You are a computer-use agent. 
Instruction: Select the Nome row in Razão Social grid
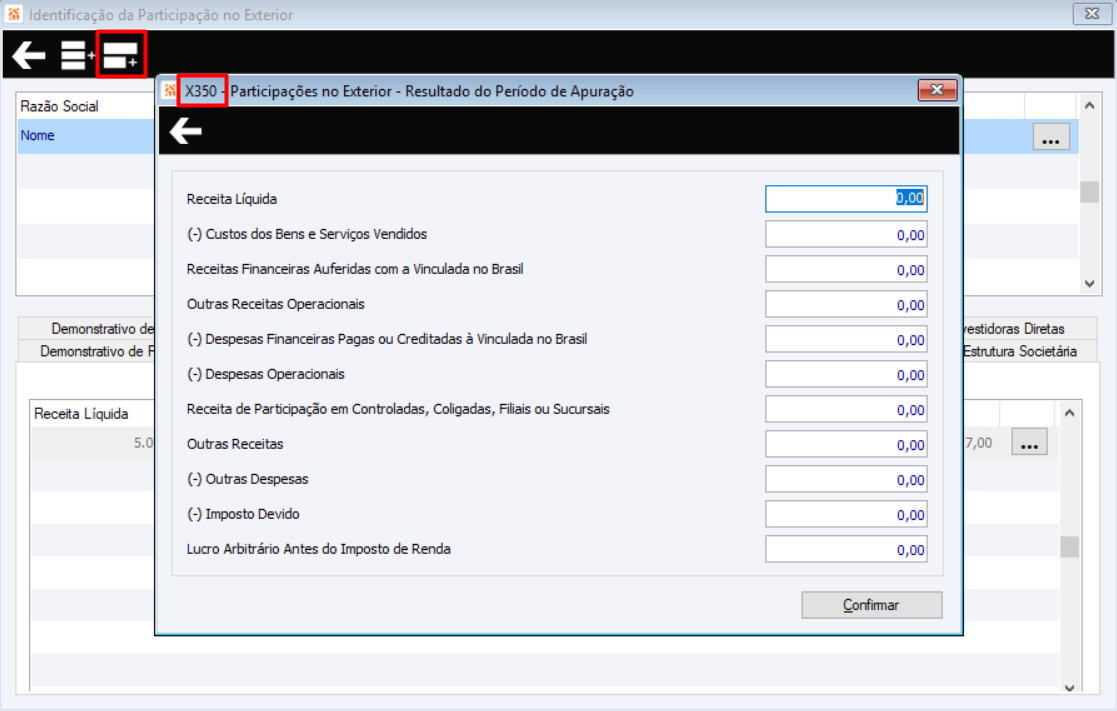click(85, 135)
